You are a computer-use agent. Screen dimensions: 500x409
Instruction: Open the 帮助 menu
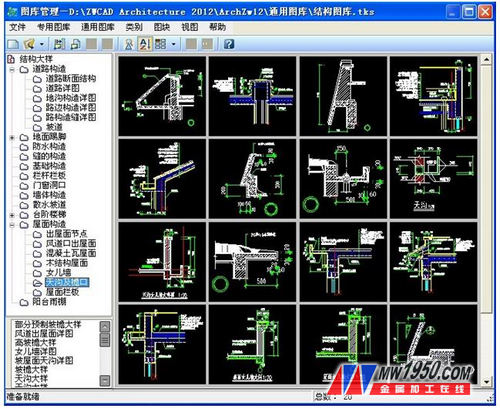tap(217, 27)
